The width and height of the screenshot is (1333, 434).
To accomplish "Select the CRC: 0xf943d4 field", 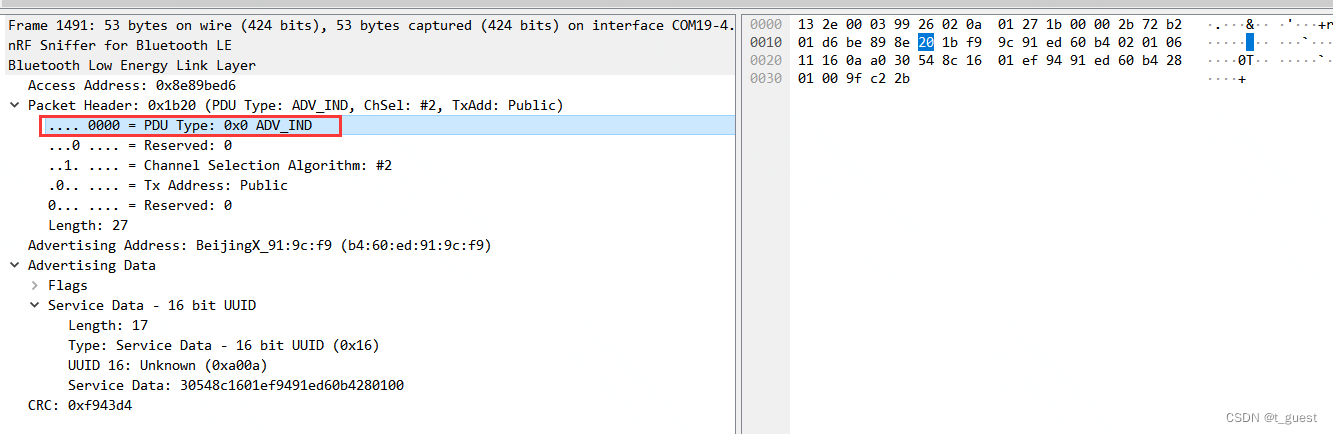I will click(80, 405).
